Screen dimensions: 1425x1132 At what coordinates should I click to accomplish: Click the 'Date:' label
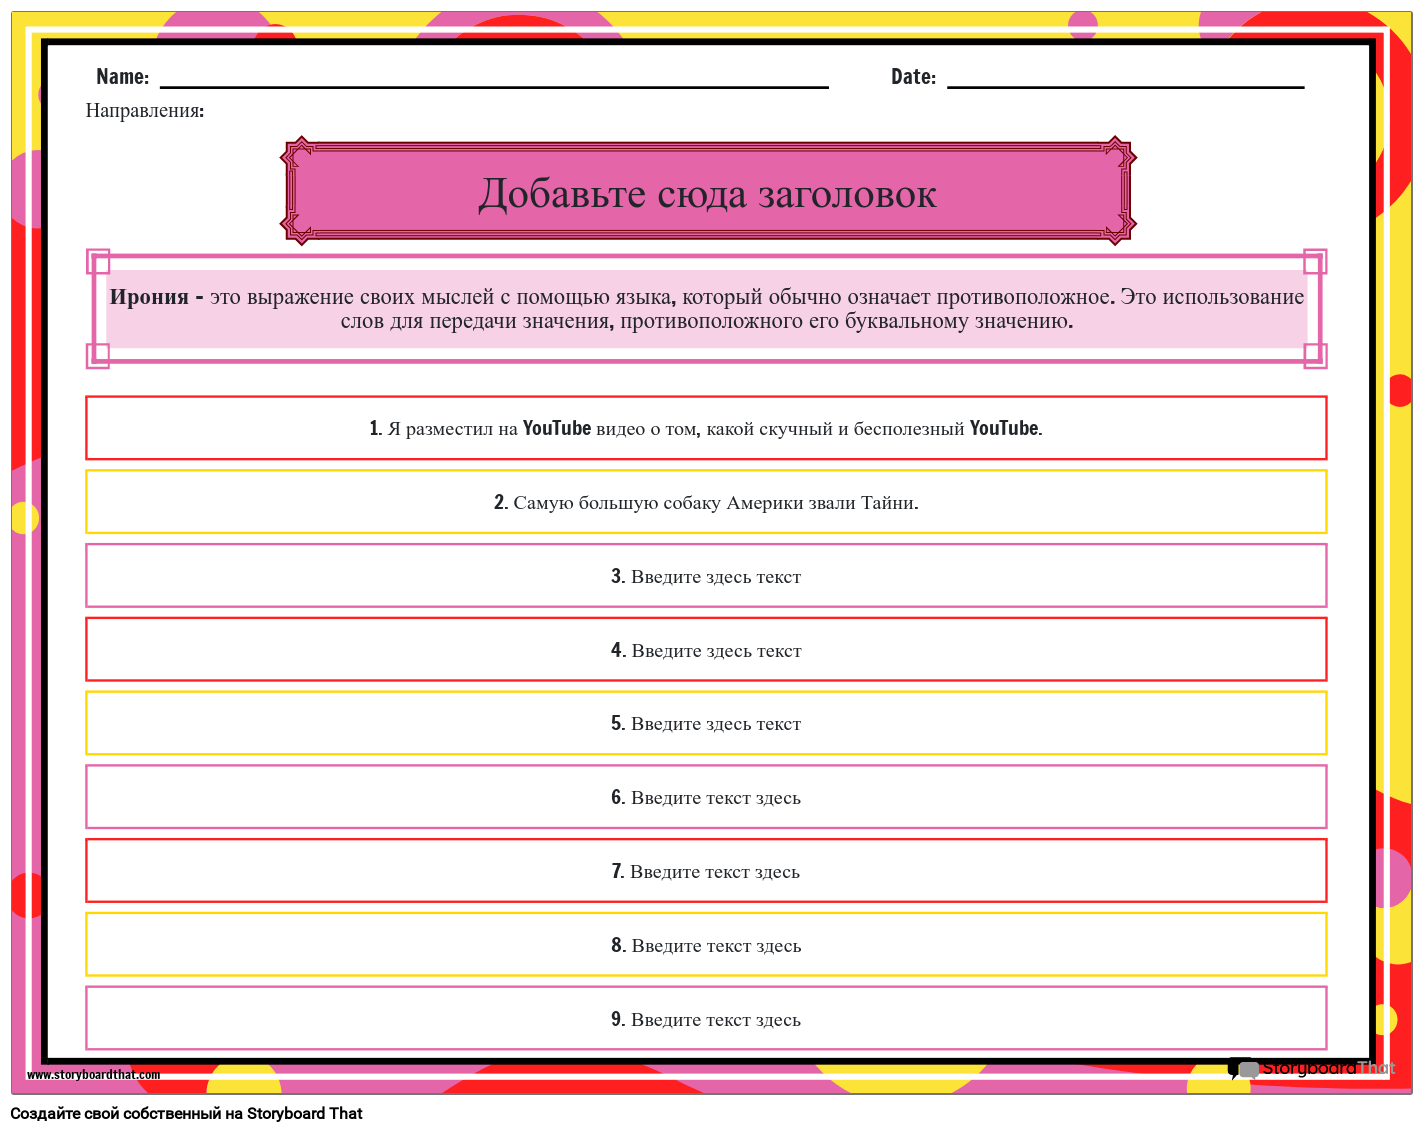click(913, 77)
